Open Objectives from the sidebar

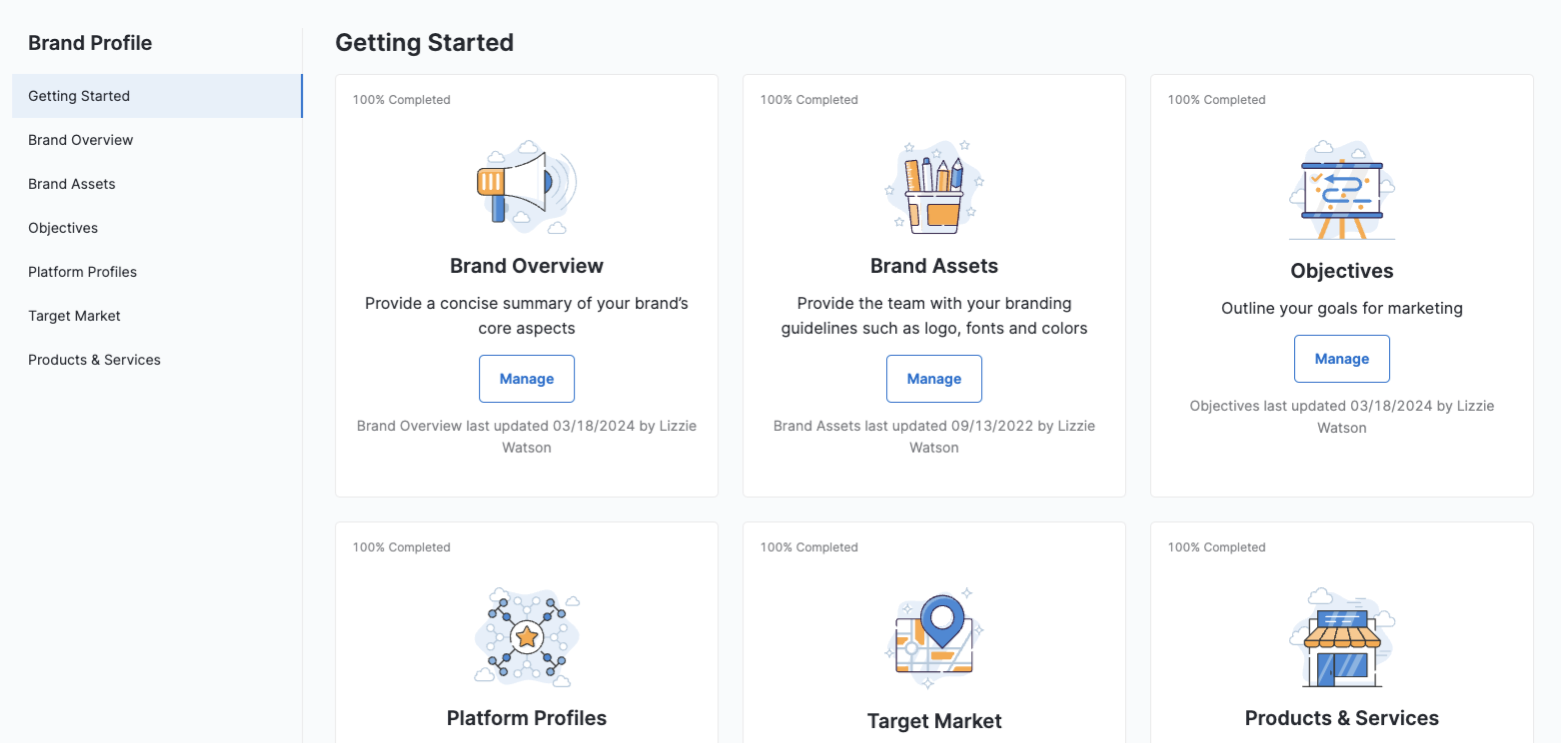(63, 228)
